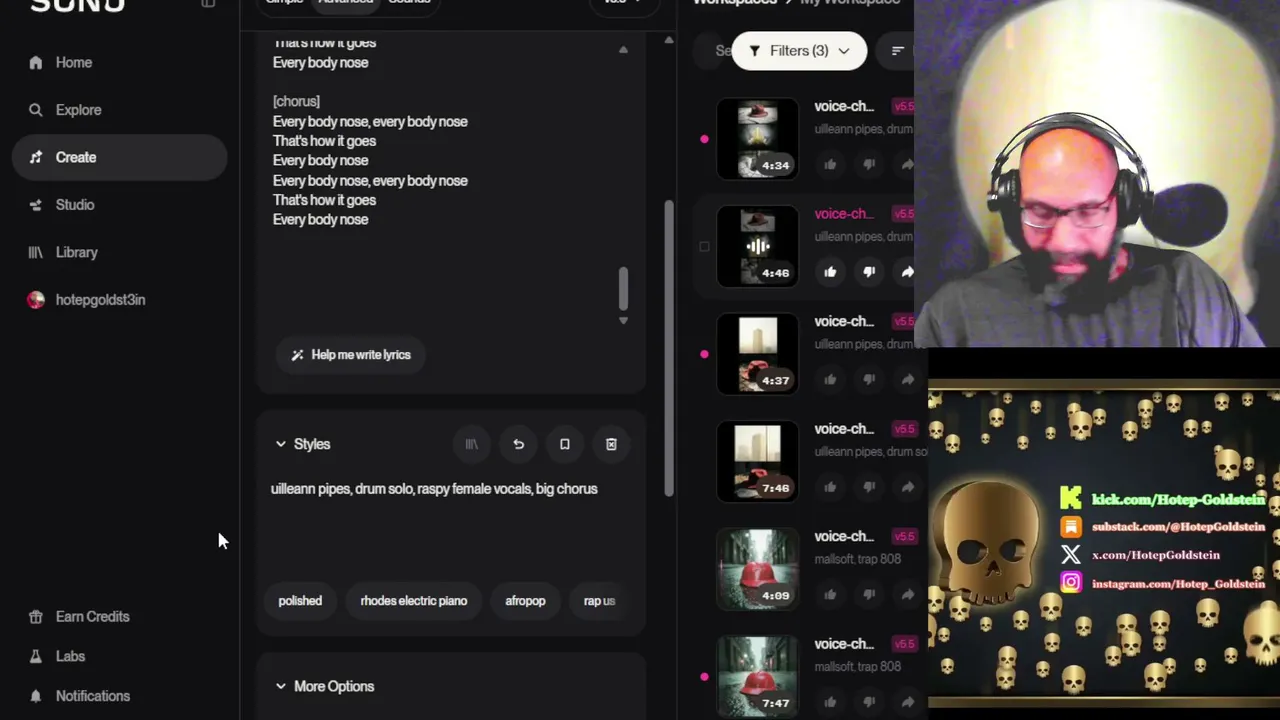Screen dimensions: 1280x720
Task: Save the current style with the bookmark icon
Action: (564, 444)
